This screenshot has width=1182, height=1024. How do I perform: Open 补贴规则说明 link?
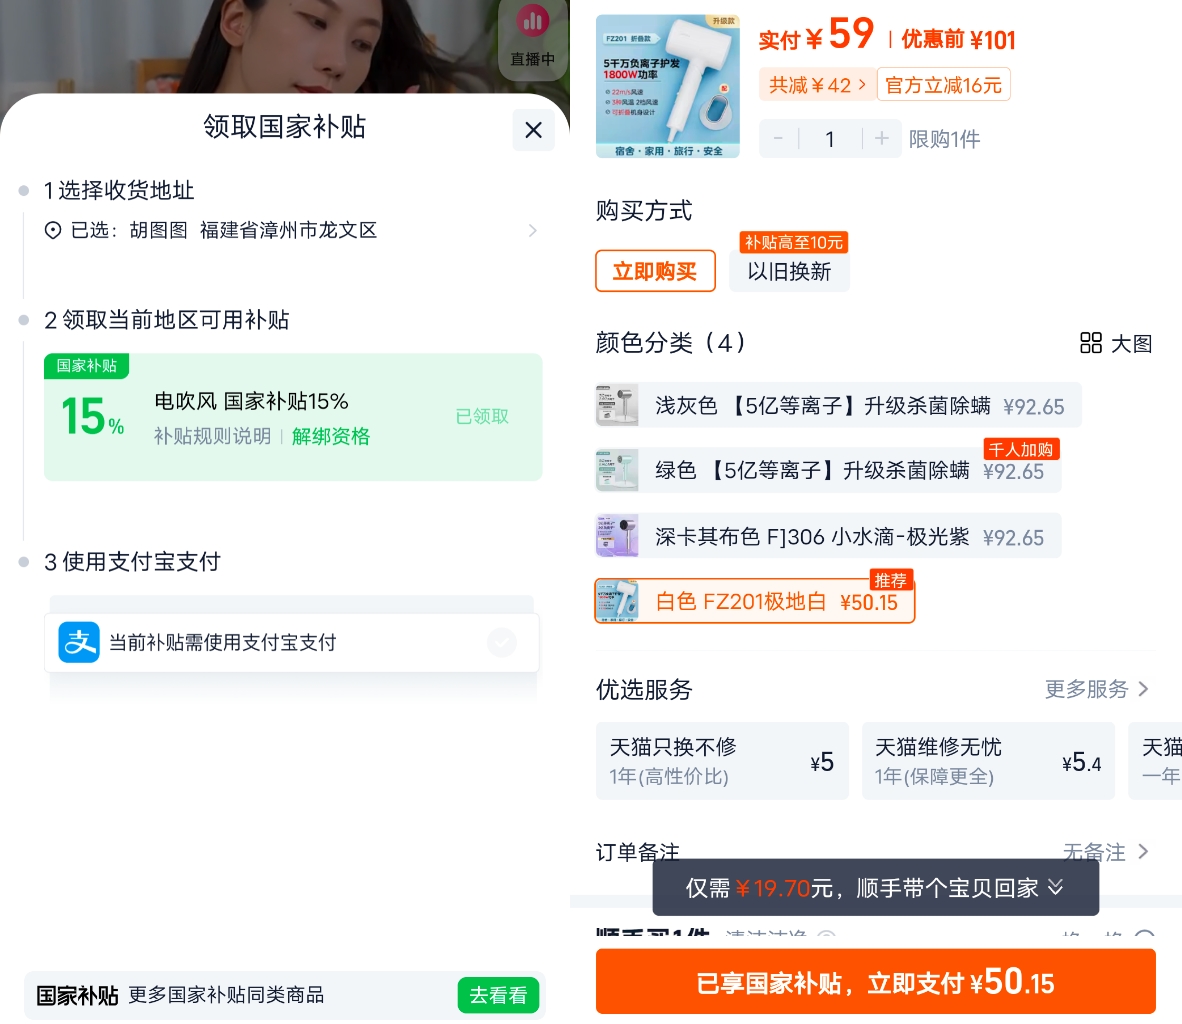coord(213,437)
